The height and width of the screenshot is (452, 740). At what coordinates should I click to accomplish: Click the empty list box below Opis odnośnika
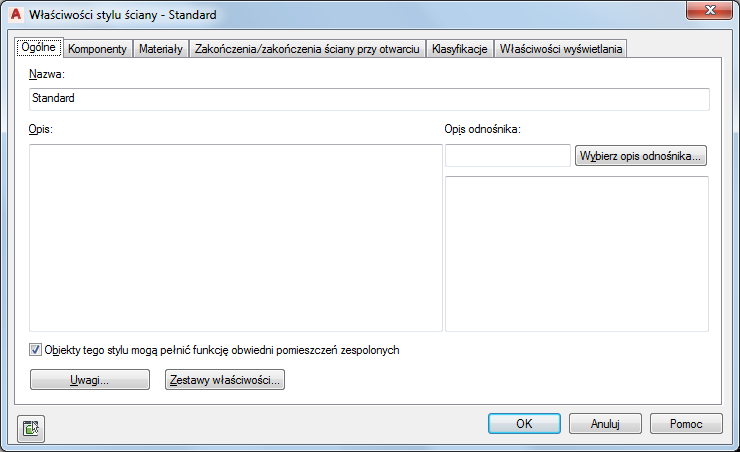576,254
